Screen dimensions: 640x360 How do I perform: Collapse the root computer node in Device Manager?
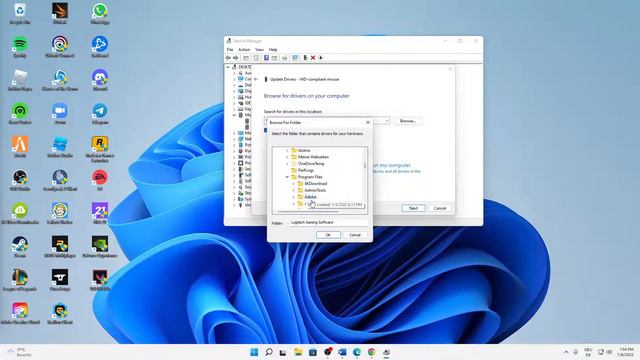228,67
